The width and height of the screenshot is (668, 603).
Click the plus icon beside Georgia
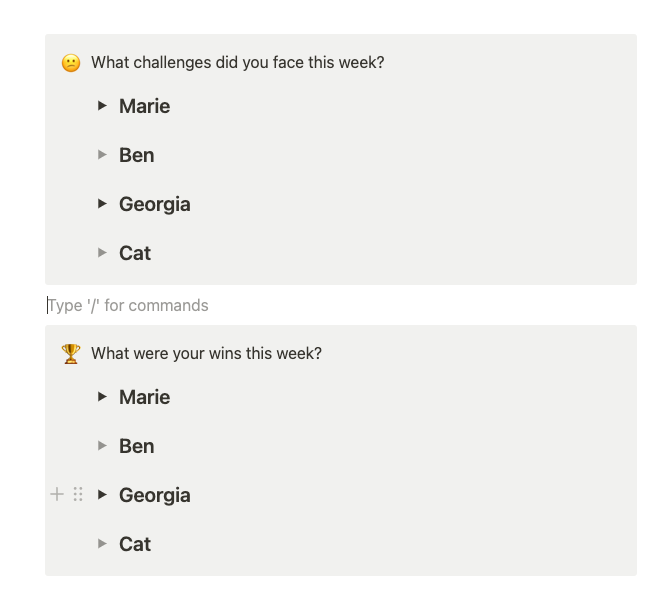[x=57, y=495]
